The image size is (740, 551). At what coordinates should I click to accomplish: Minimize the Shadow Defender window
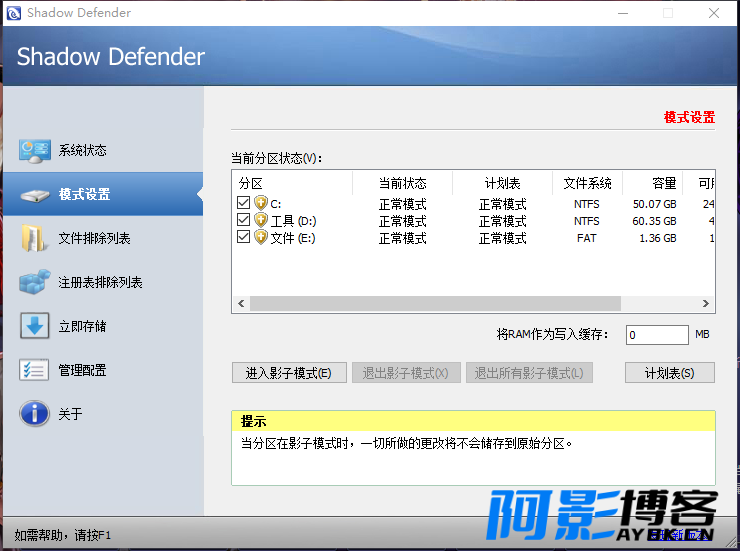[623, 13]
